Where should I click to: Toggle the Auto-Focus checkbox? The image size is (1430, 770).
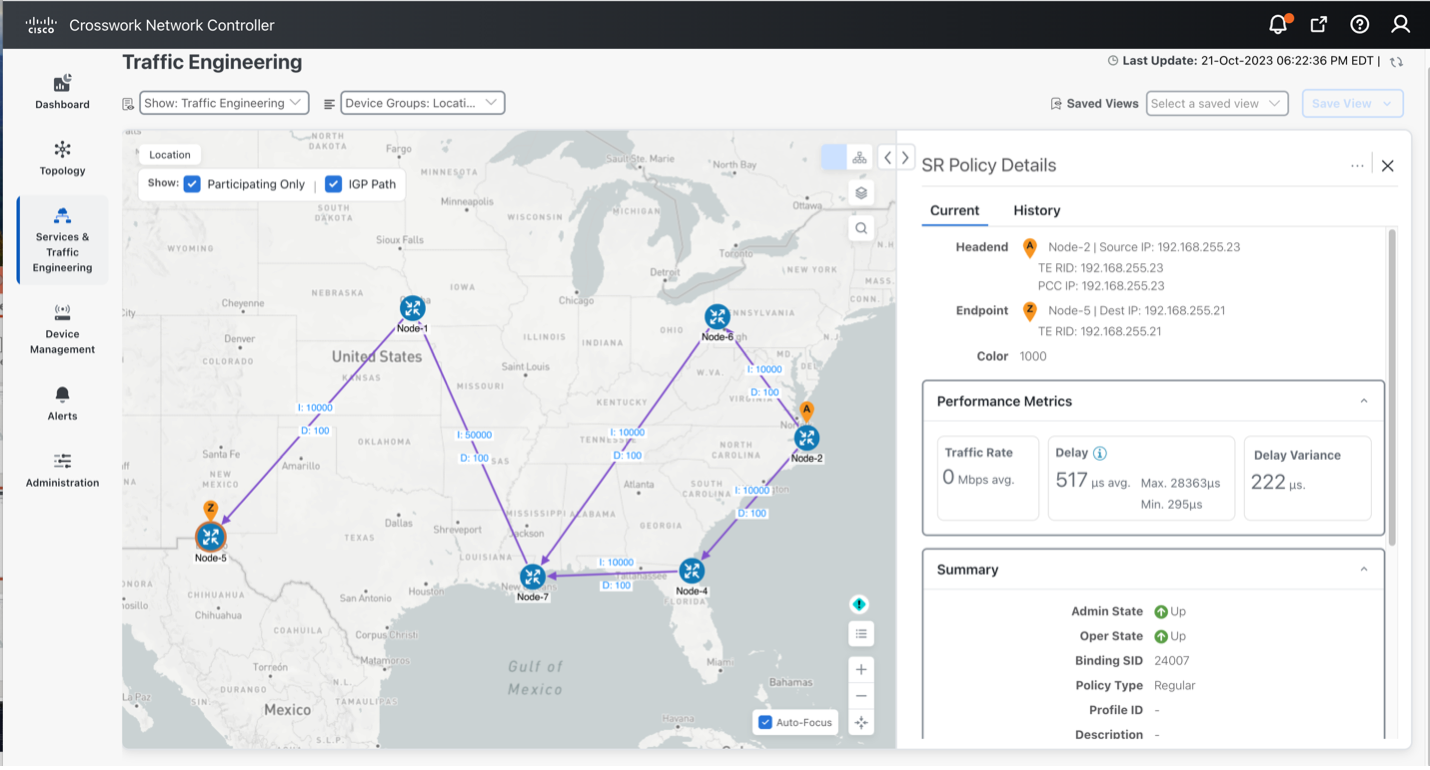(765, 722)
